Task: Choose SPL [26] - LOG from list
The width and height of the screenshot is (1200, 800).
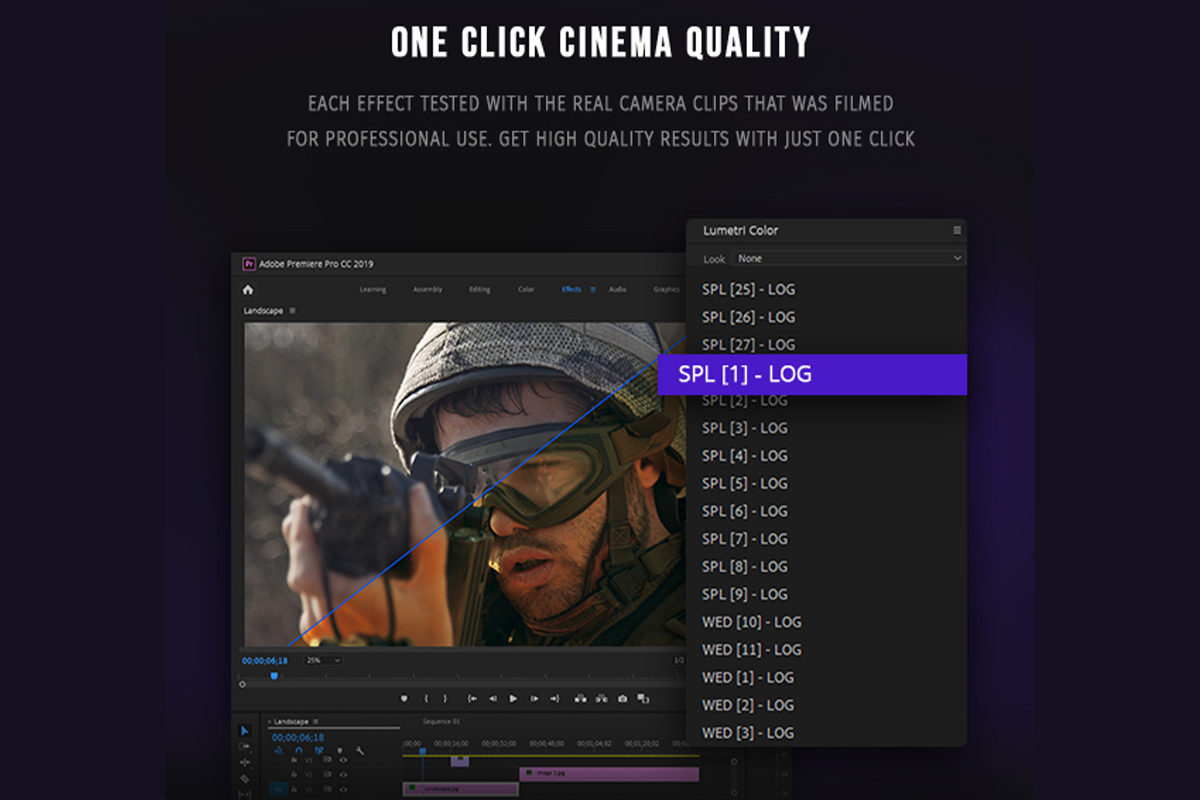Action: 748,317
